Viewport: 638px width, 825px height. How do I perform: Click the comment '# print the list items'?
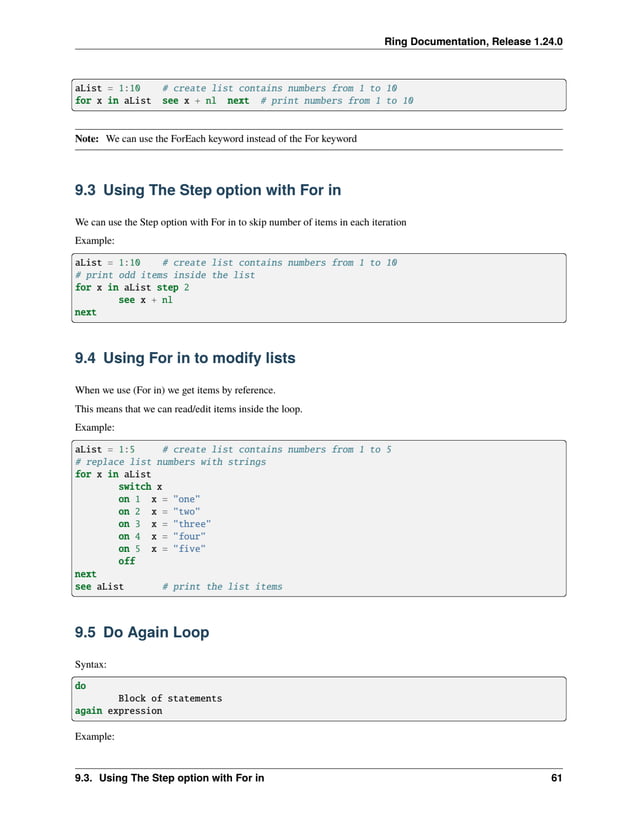click(x=222, y=586)
